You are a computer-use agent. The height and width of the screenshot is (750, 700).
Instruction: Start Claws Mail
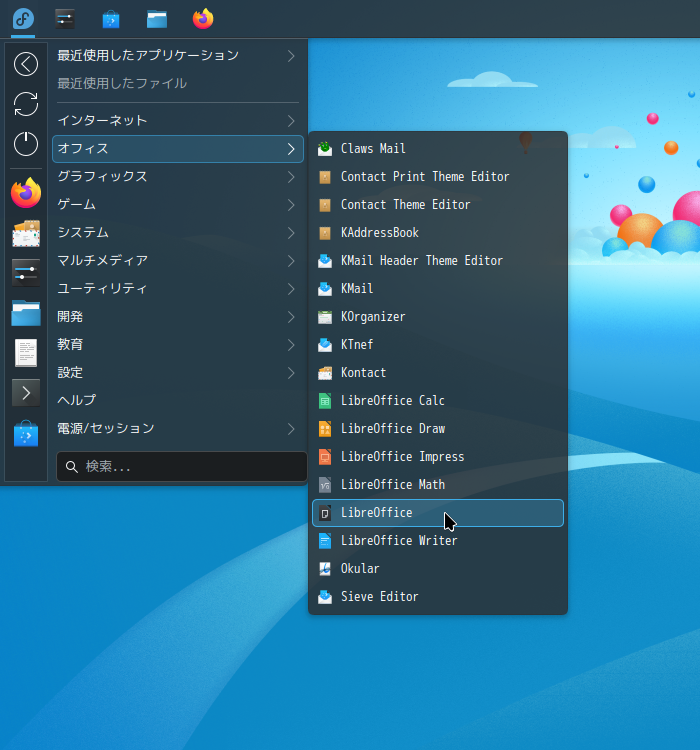tap(373, 149)
